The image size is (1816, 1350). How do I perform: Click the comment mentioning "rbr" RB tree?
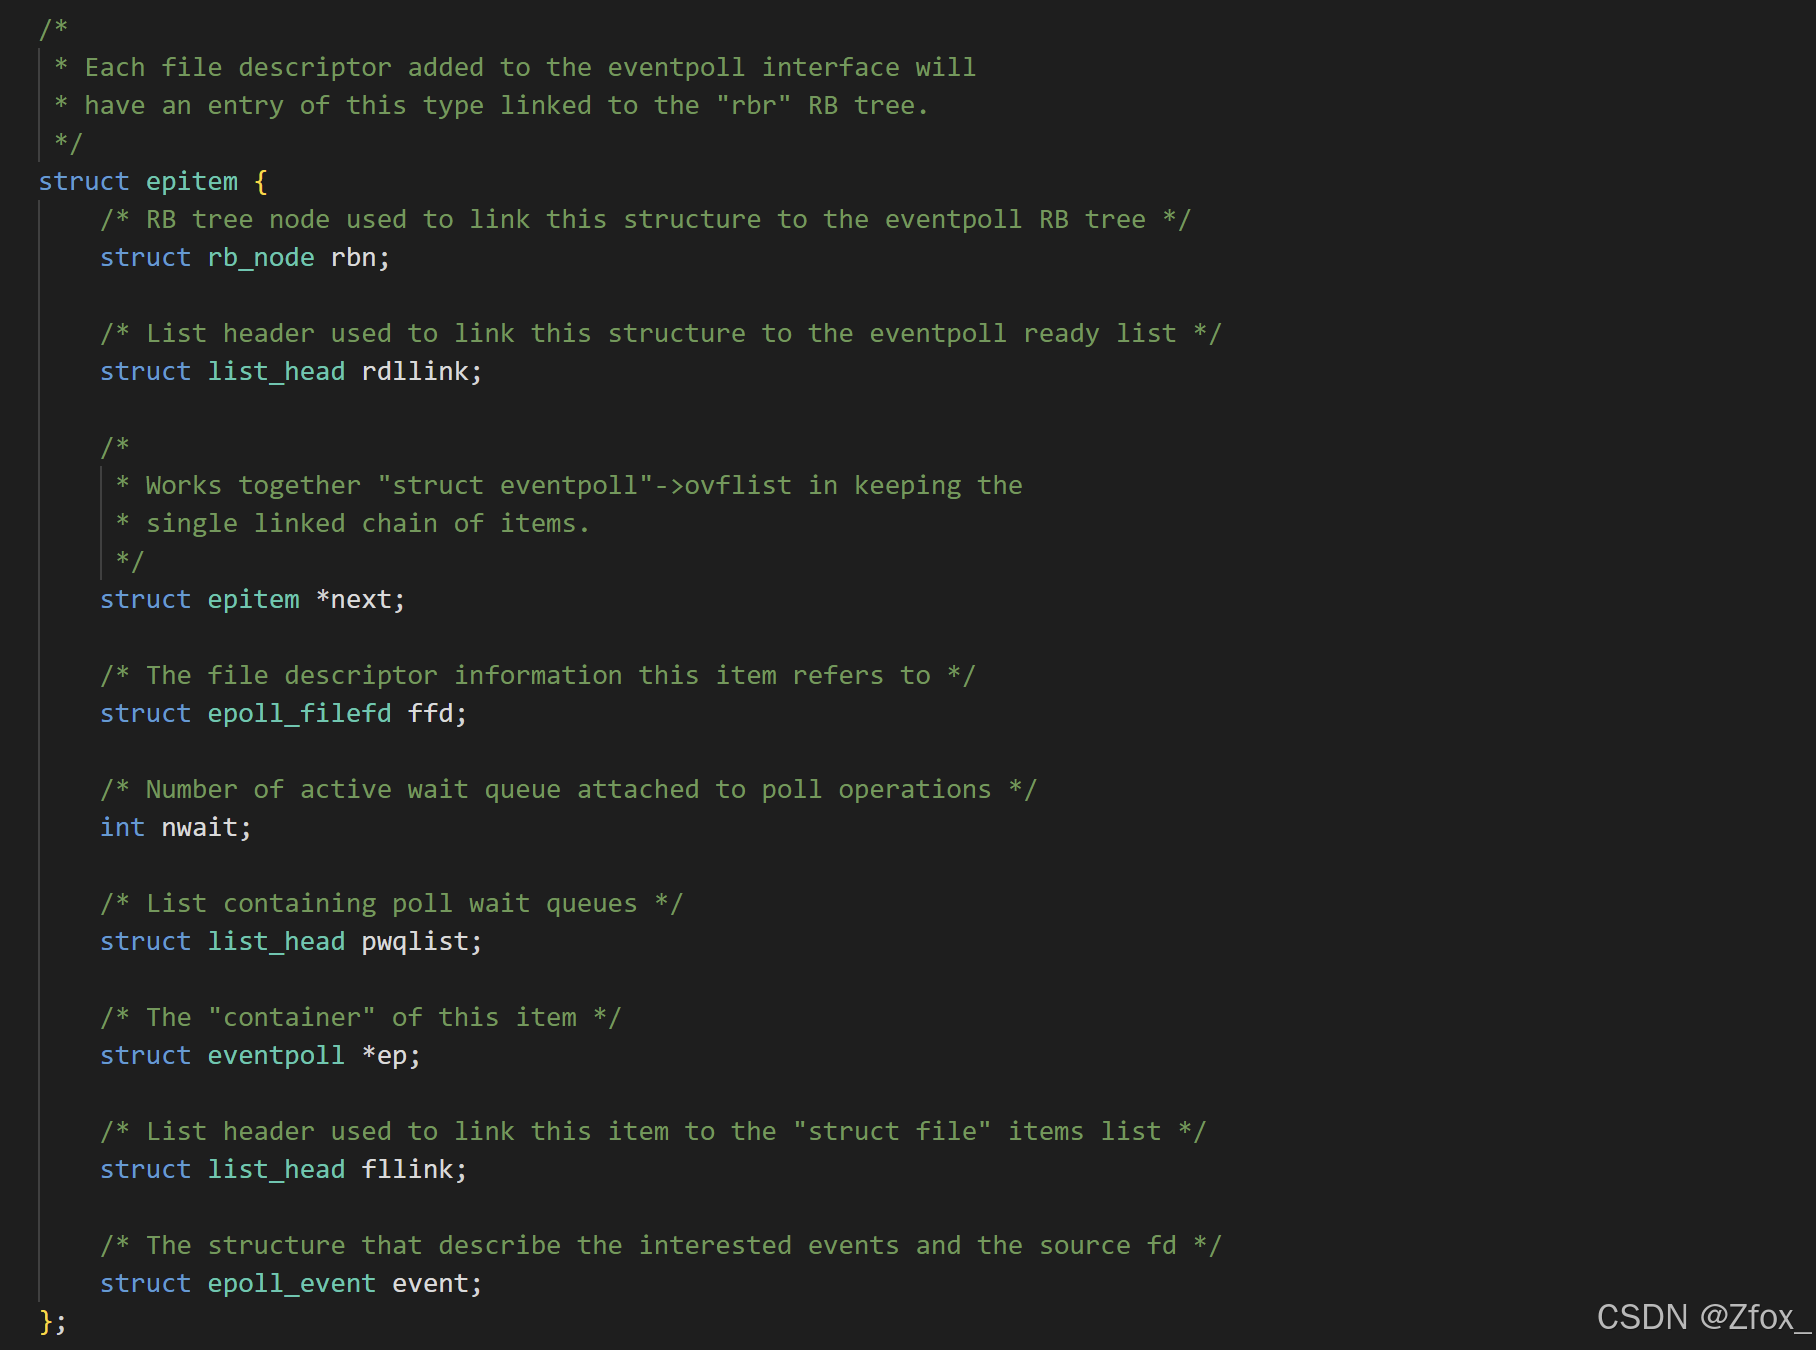(x=492, y=105)
